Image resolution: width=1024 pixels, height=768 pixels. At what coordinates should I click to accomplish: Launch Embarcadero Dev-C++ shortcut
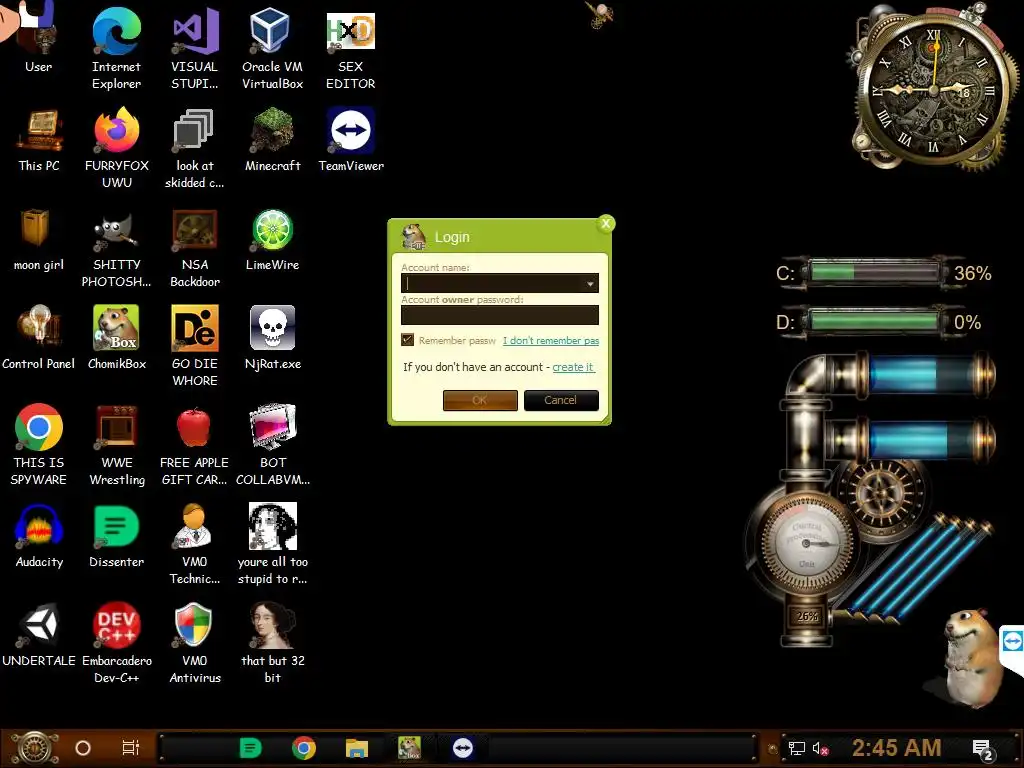pos(116,643)
